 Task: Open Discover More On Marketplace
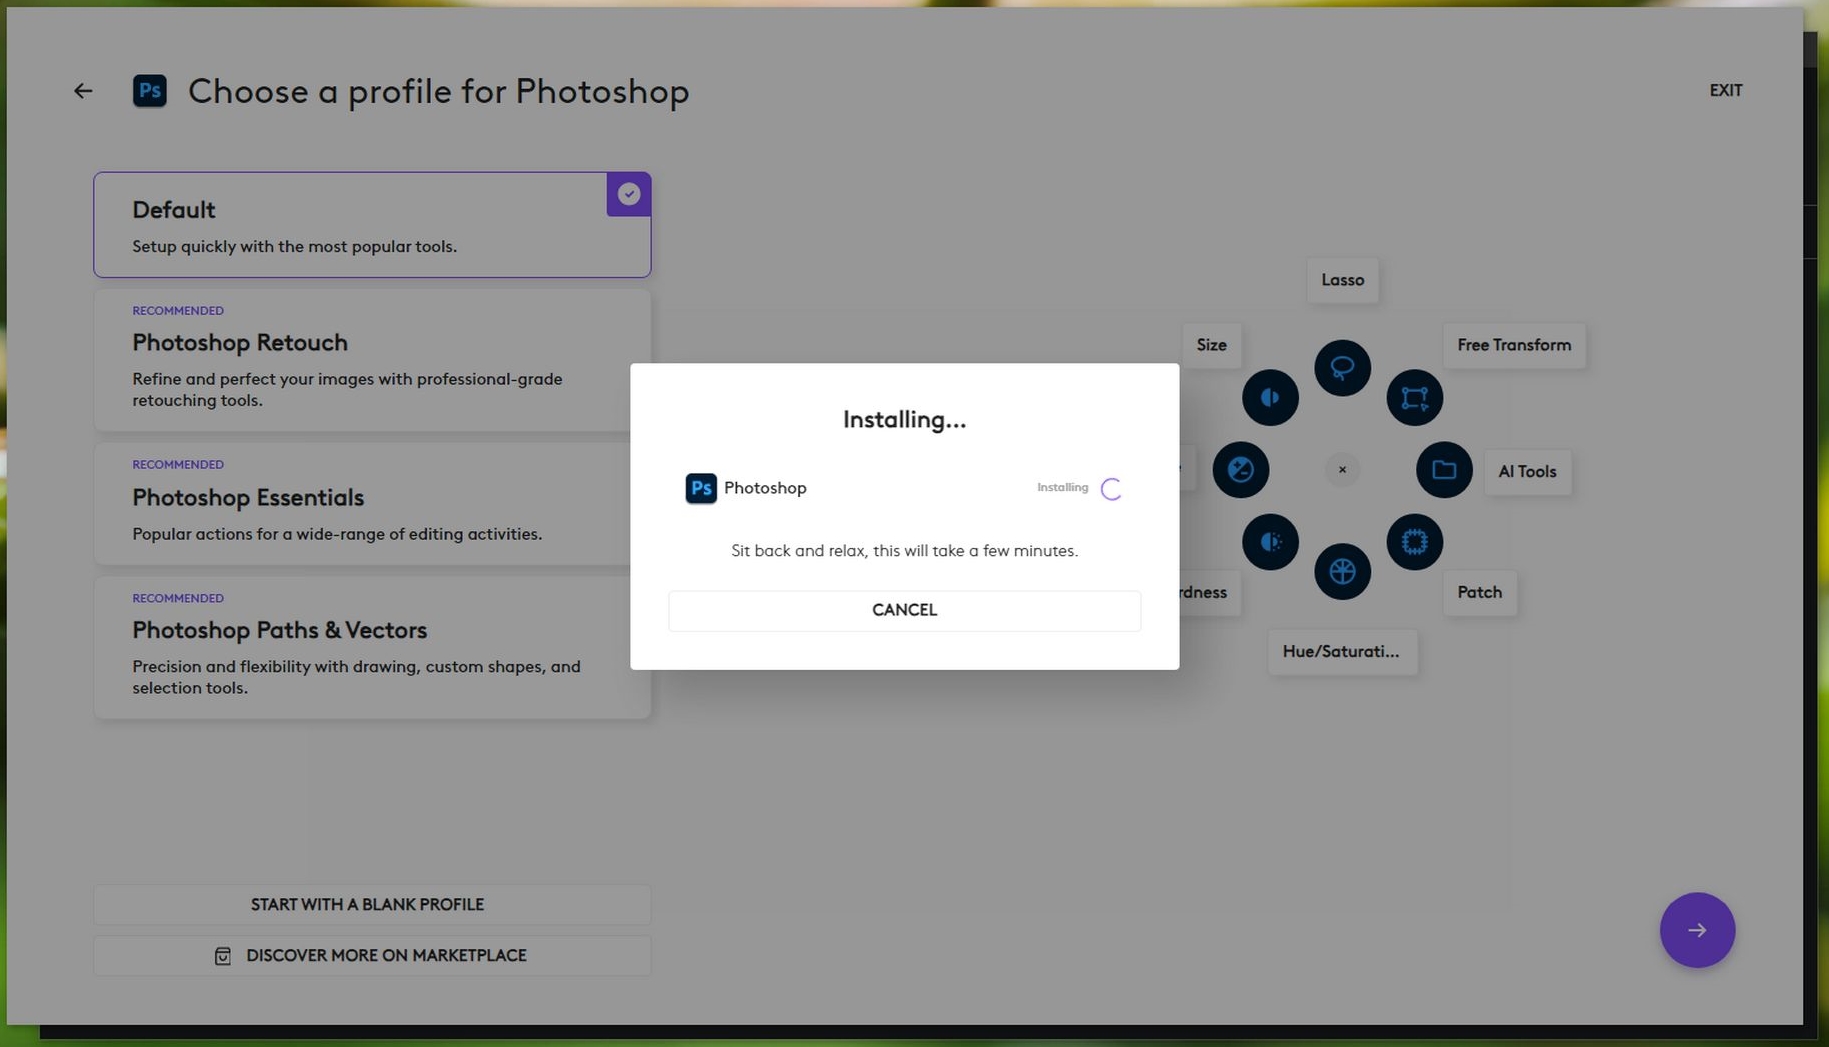(x=372, y=956)
